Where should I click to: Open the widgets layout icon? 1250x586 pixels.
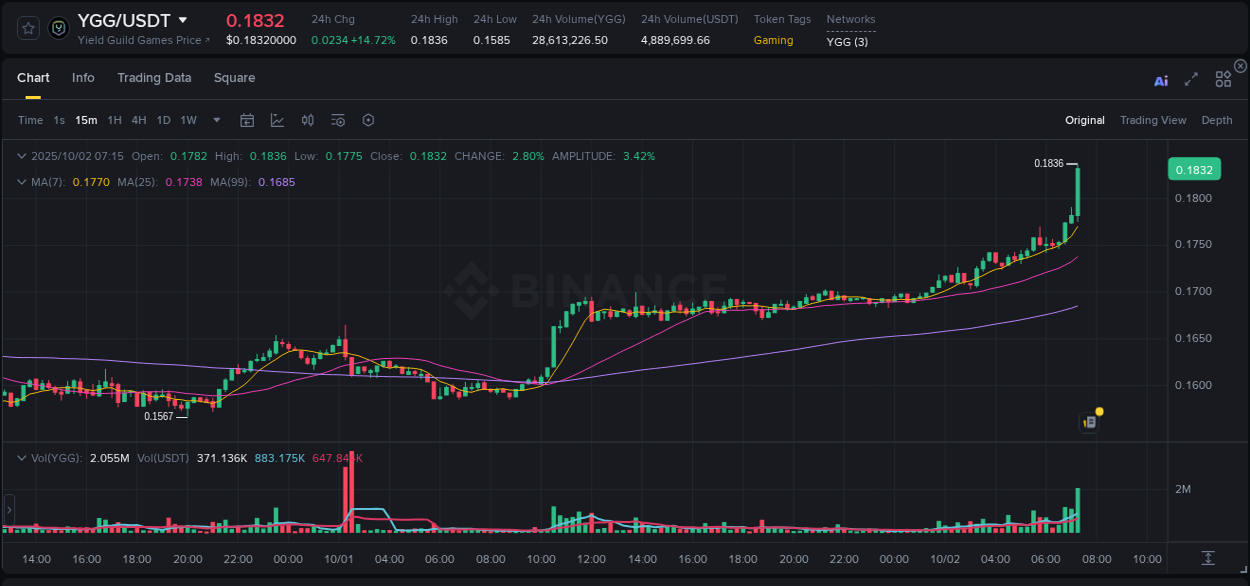[1223, 79]
